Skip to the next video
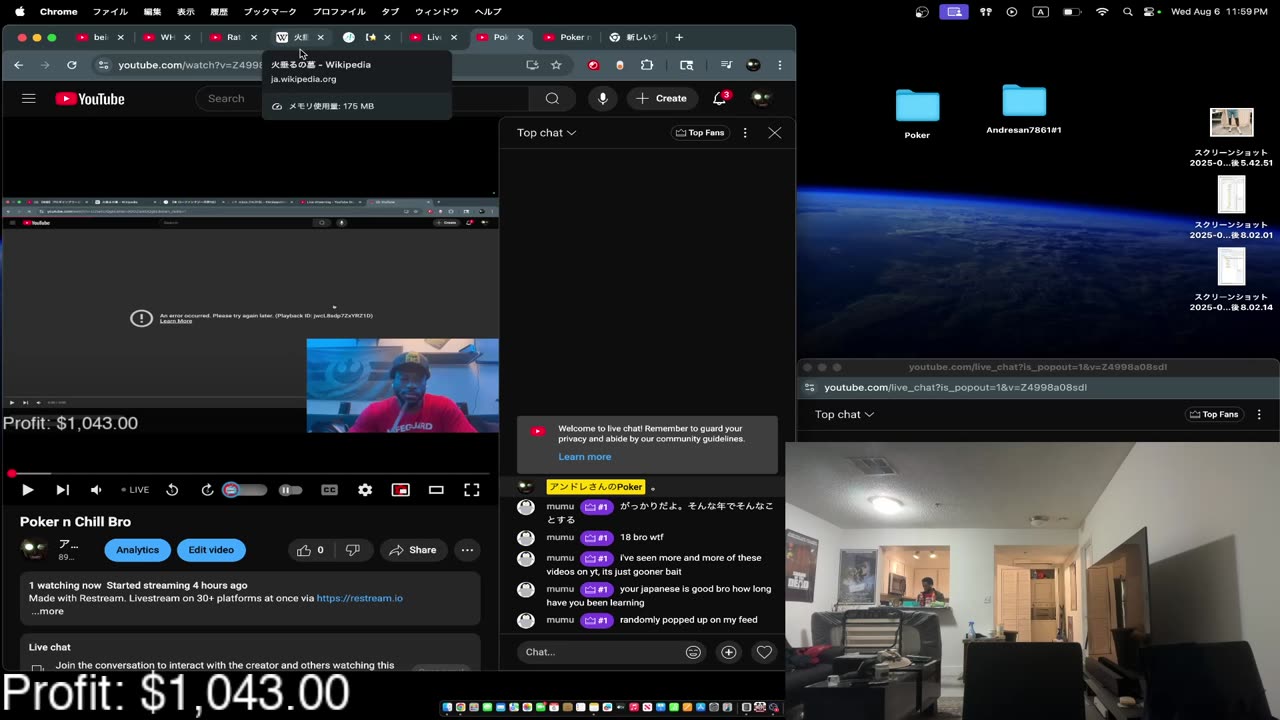 tap(62, 490)
